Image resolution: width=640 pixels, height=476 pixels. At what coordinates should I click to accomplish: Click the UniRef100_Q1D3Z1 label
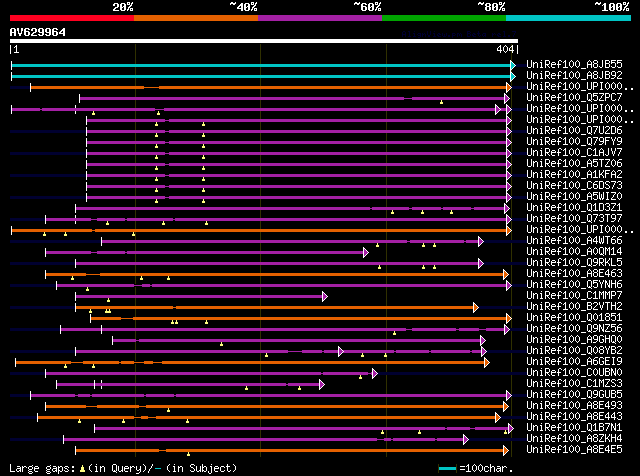(574, 208)
